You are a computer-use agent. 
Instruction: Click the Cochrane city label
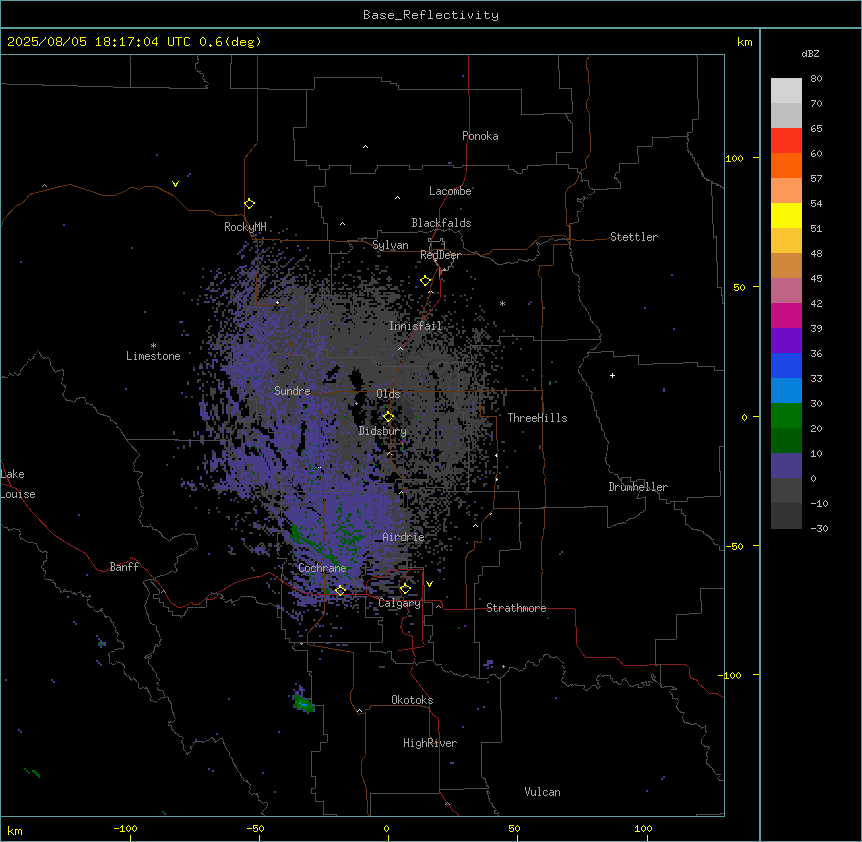[x=322, y=568]
